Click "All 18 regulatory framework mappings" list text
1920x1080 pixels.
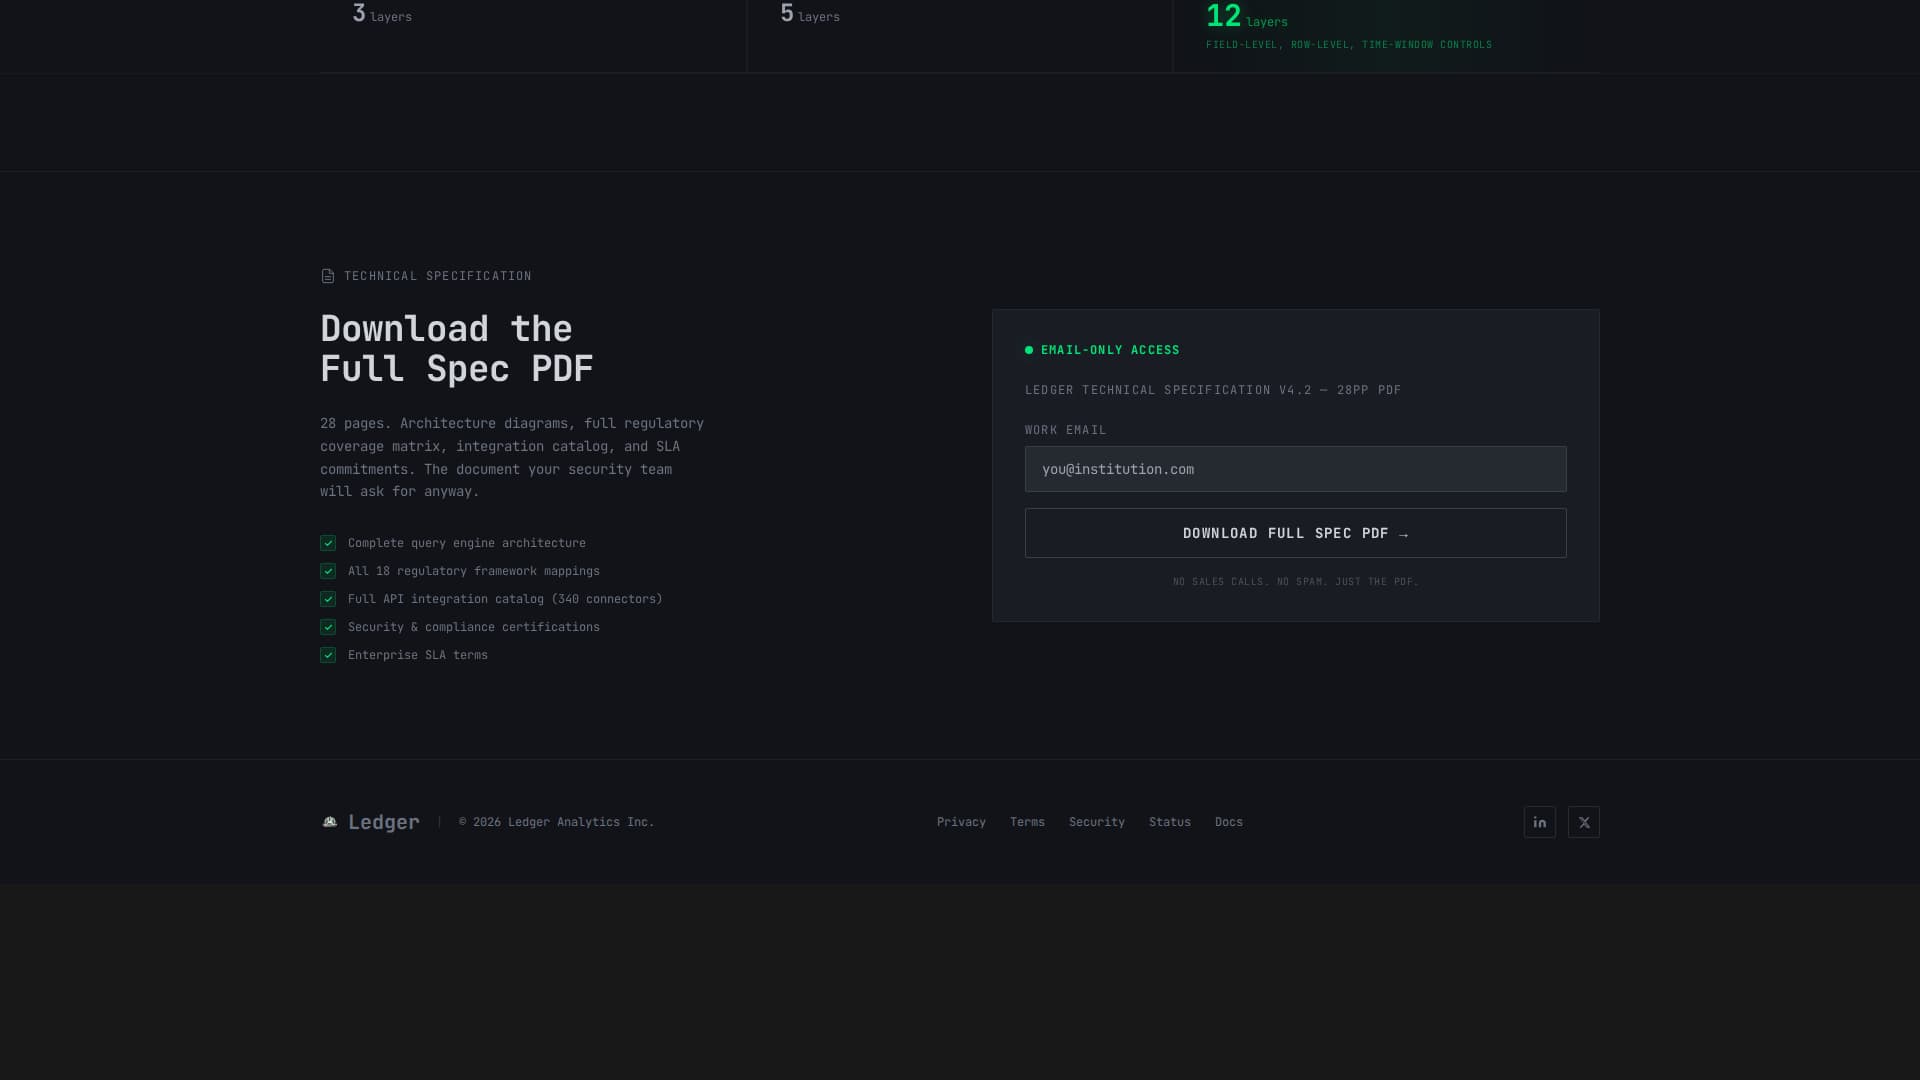tap(474, 571)
